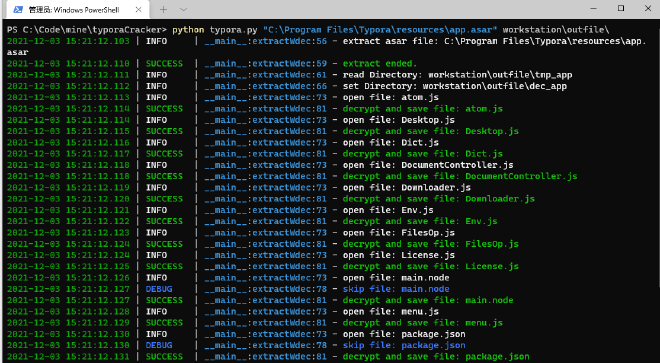Click set Directory: workstation\outfile\dec_app

[455, 86]
